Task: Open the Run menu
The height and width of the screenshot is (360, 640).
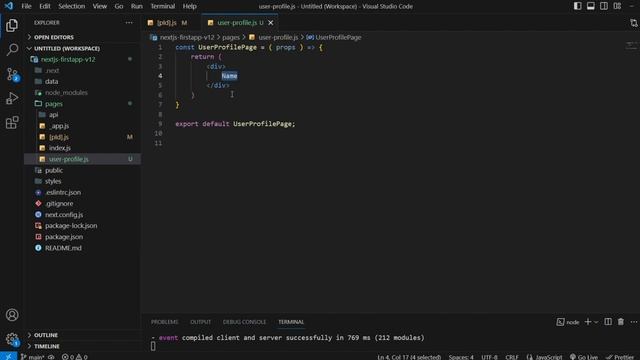Action: coord(137,6)
